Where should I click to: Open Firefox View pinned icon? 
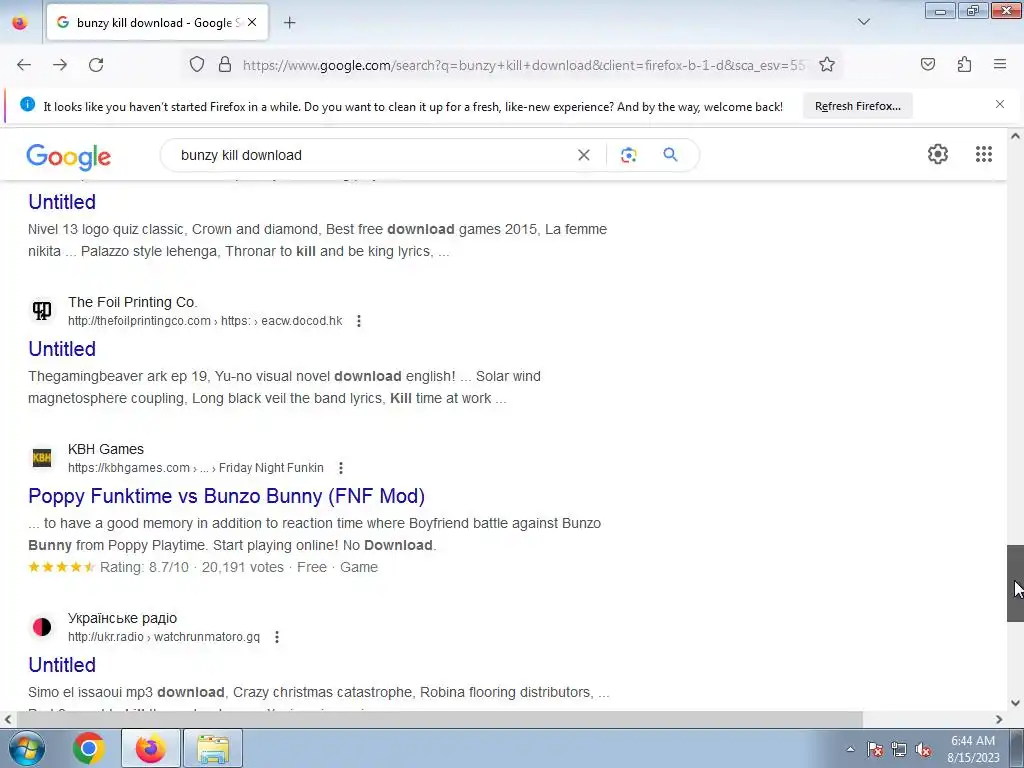click(20, 23)
